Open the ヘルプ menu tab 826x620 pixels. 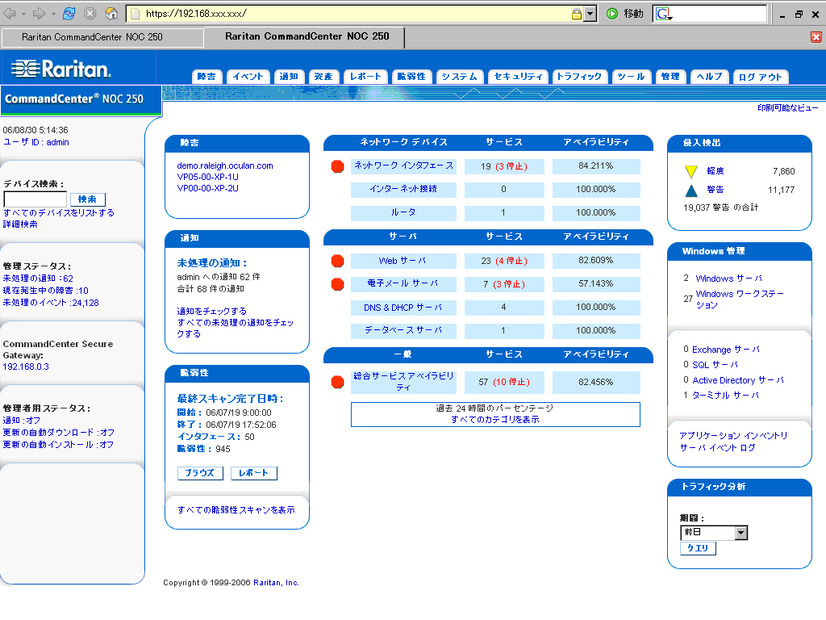point(709,76)
